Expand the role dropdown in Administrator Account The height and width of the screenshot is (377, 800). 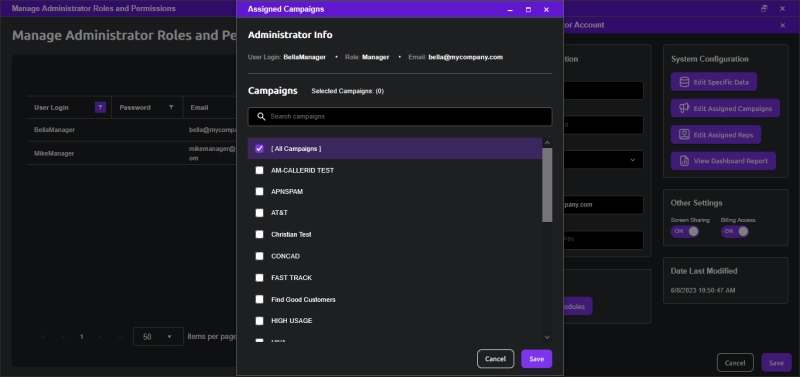click(x=633, y=160)
